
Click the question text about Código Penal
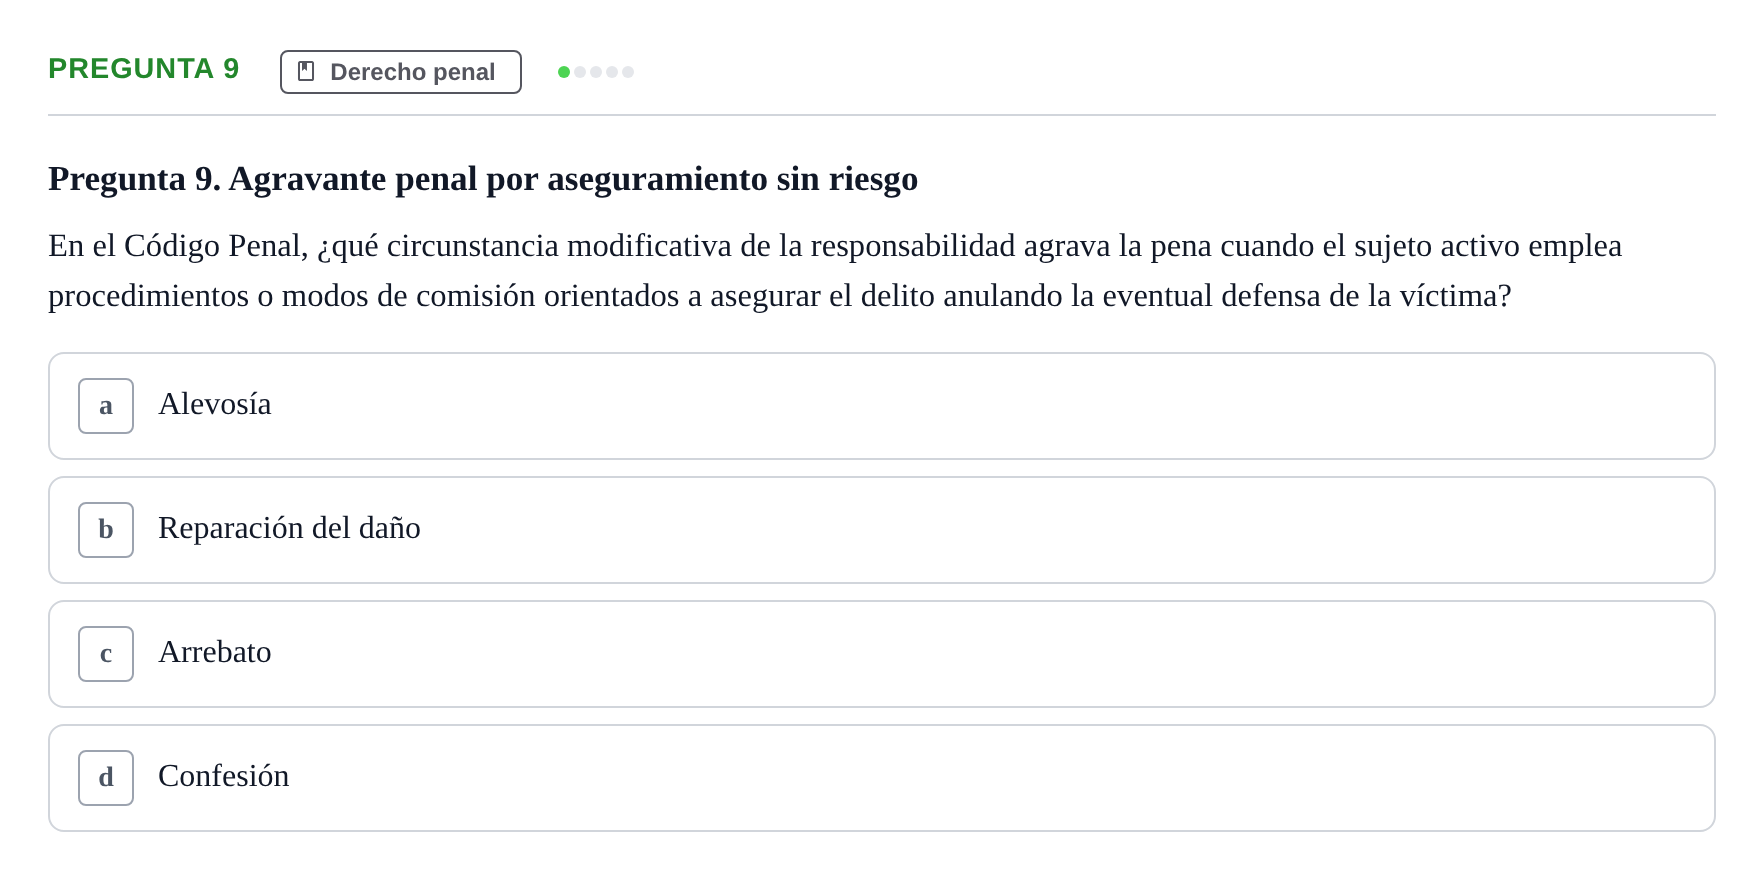[835, 271]
